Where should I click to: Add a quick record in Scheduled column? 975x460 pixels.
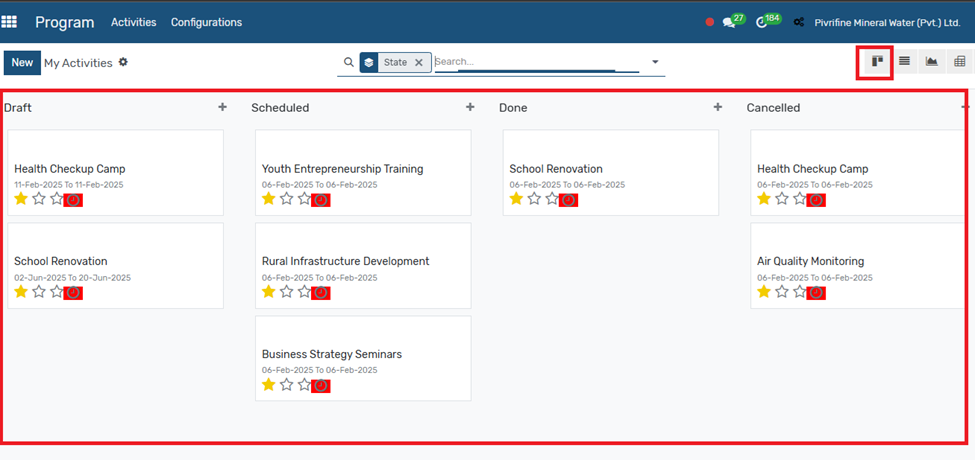470,107
